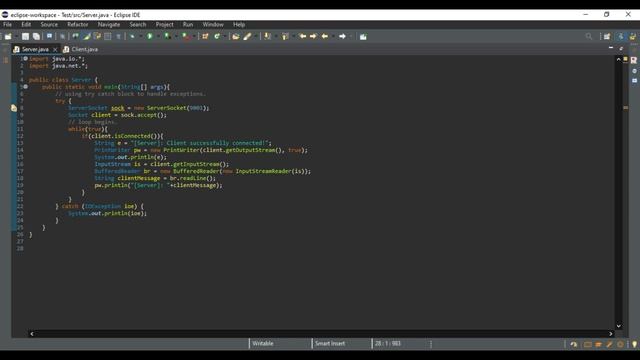Click the cursor position field in status bar
Screen dimensions: 640x360
[388, 344]
